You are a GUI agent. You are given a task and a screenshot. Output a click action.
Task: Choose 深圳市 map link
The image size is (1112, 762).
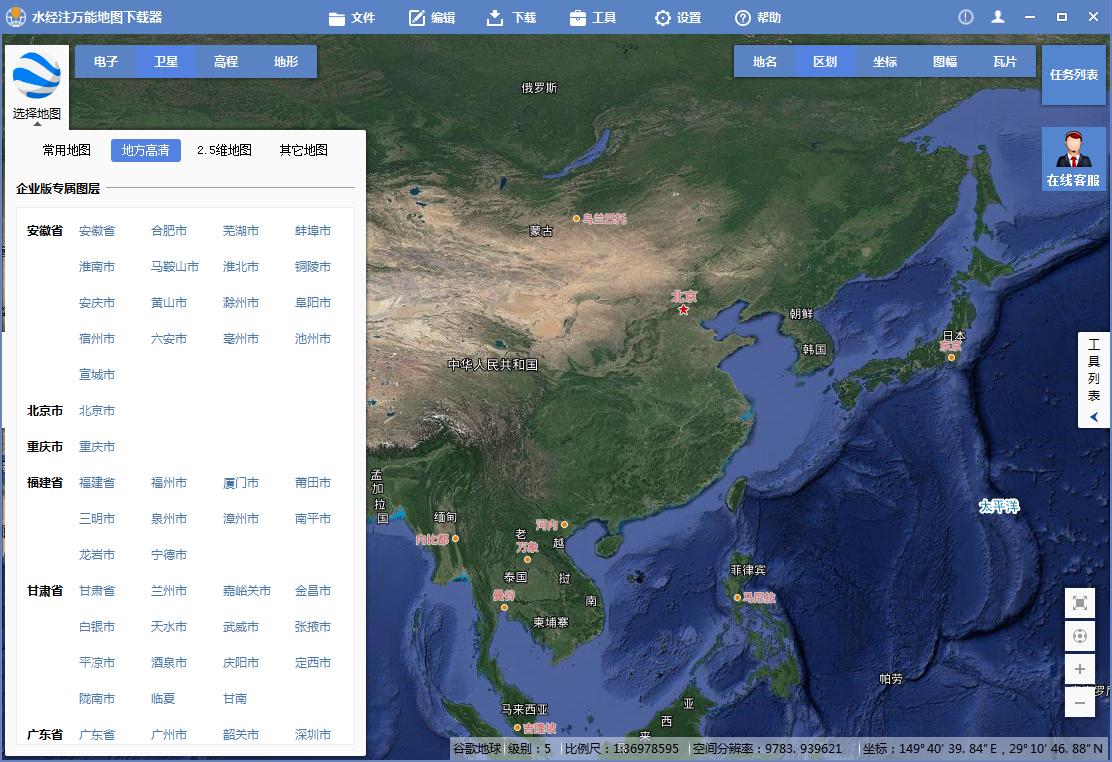click(313, 734)
